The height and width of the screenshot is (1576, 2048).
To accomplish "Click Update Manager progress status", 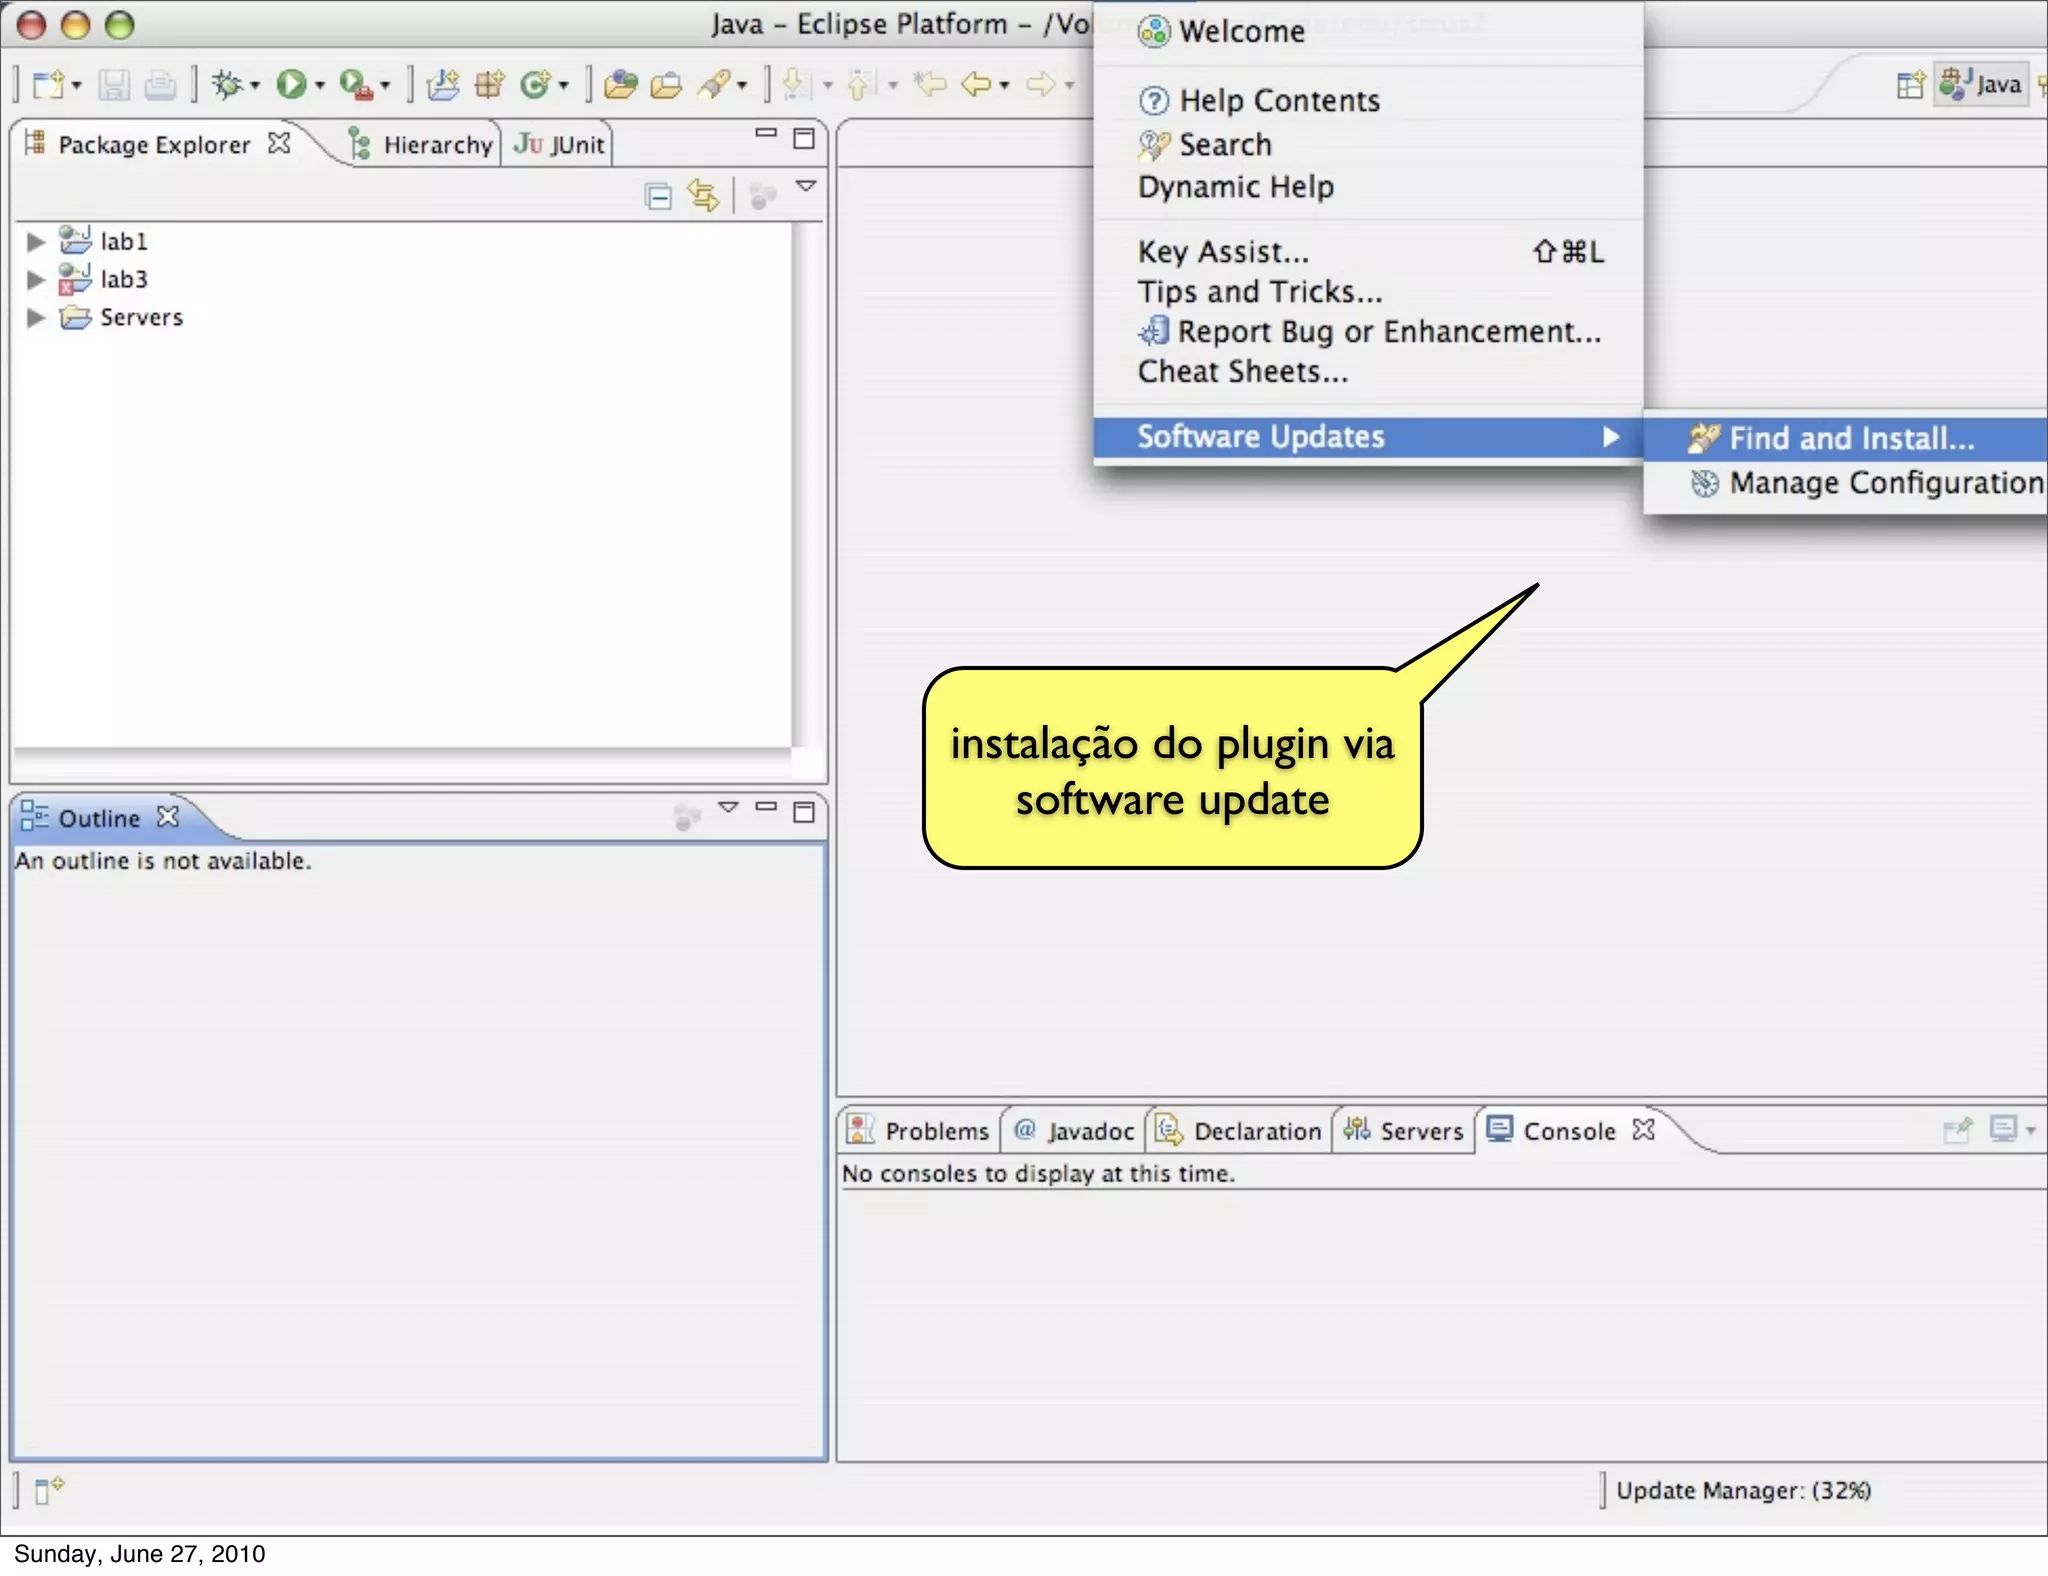I will (1742, 1490).
